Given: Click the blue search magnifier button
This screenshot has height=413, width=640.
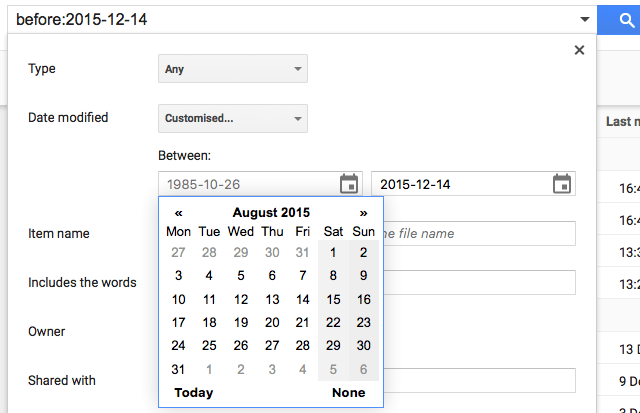Looking at the screenshot, I should click(x=619, y=20).
